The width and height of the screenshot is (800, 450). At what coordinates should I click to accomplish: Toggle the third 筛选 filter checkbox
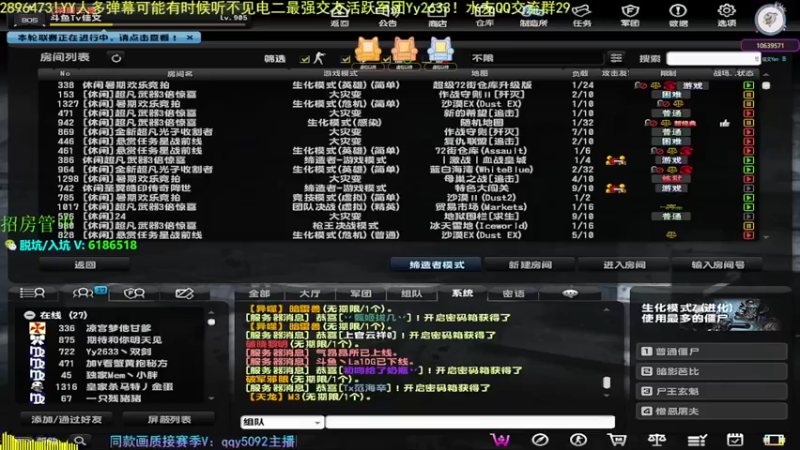click(x=386, y=59)
